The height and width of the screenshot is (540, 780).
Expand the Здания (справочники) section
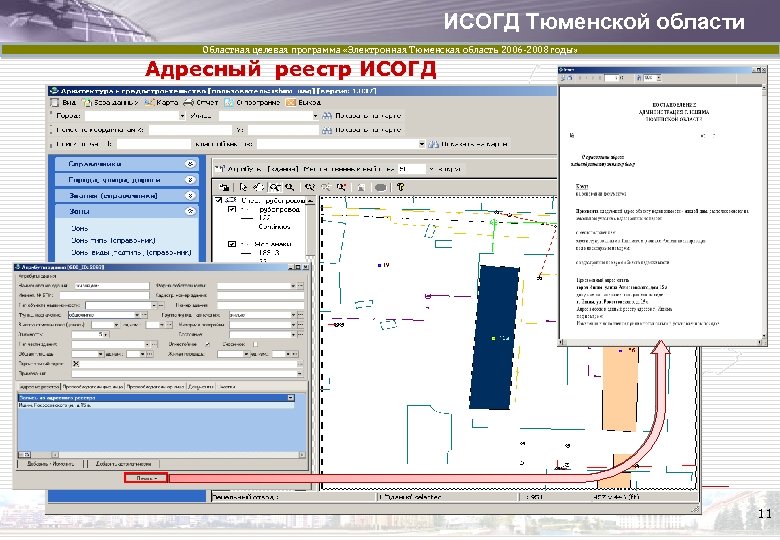coord(190,195)
